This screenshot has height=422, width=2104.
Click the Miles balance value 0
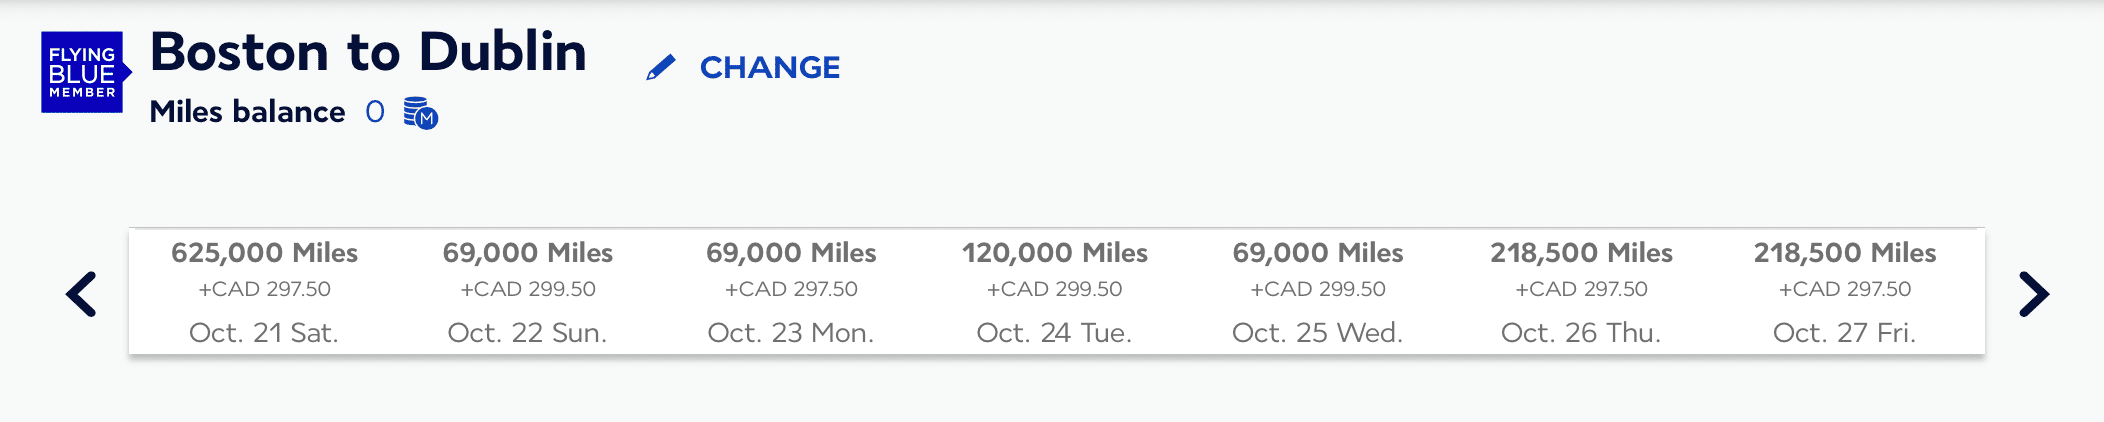(x=375, y=111)
